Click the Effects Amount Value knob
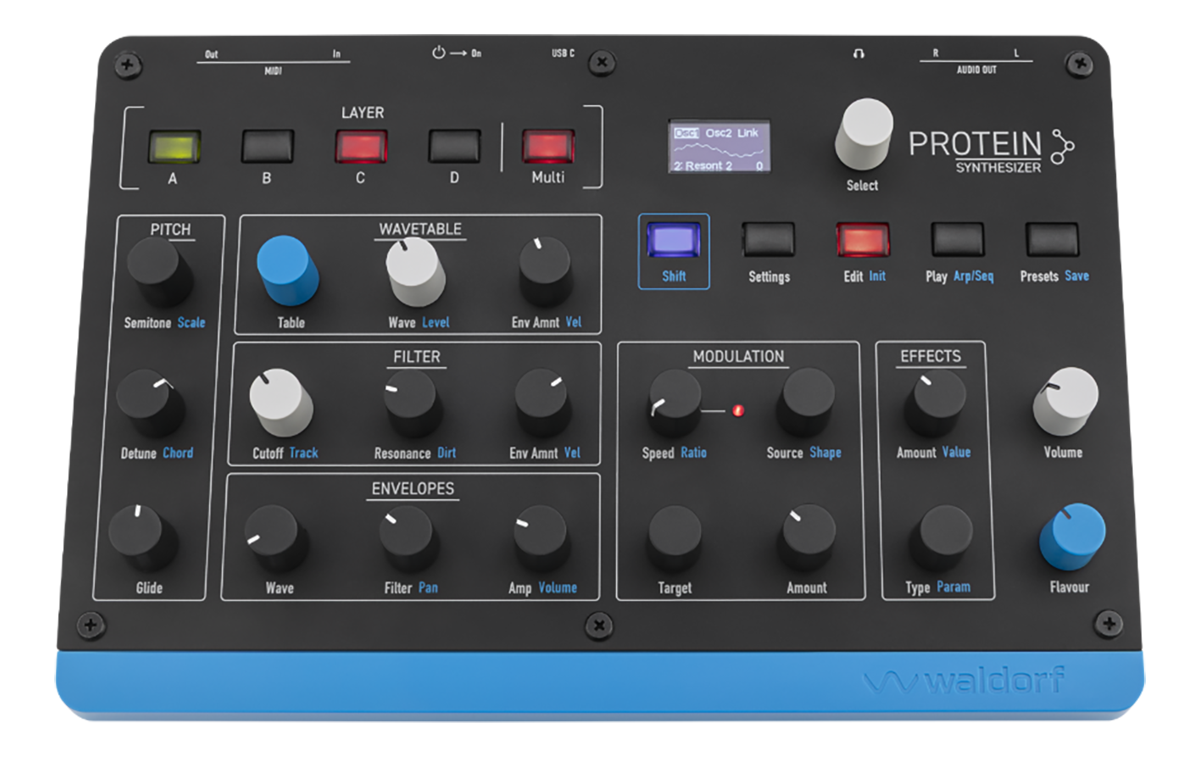 pyautogui.click(x=935, y=403)
